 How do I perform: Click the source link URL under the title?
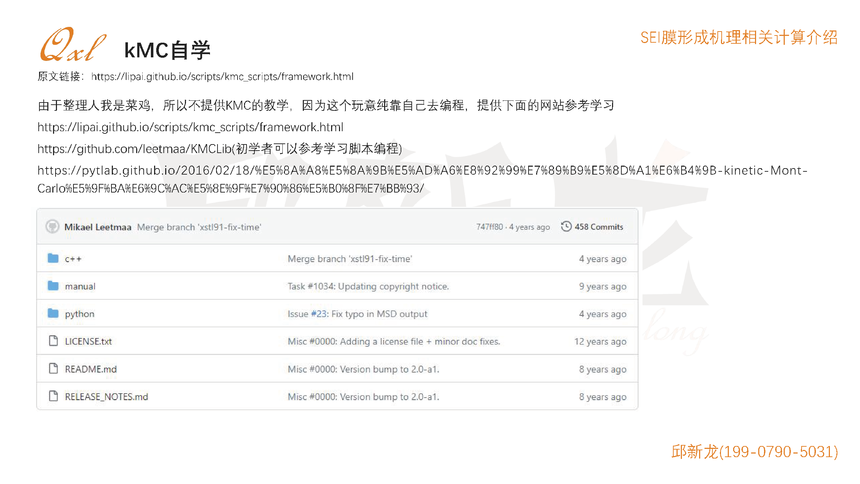pos(222,76)
